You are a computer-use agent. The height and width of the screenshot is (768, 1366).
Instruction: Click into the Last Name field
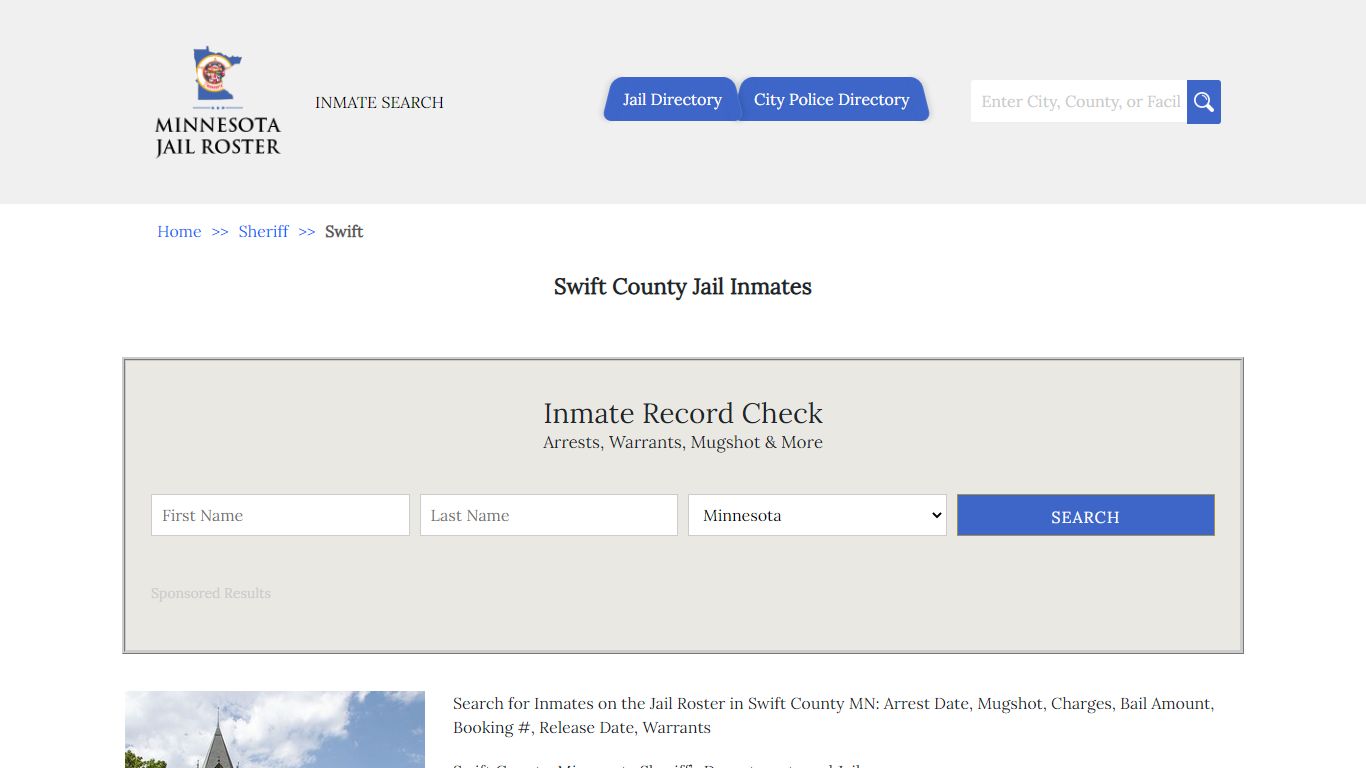(x=549, y=515)
